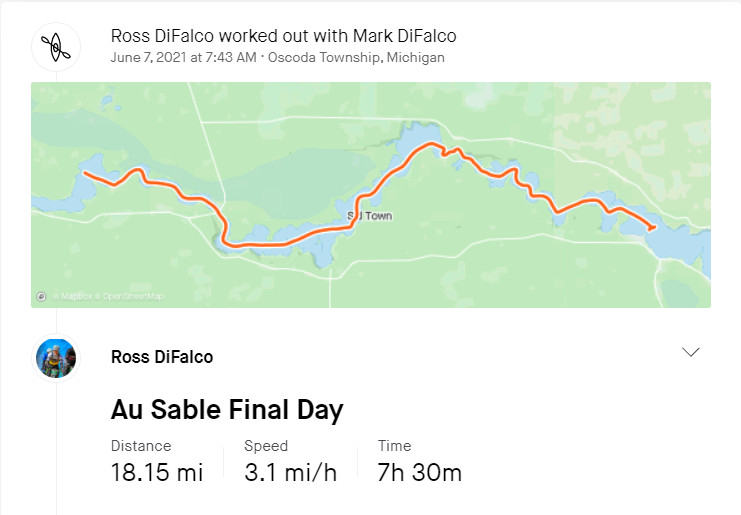Click the Sill Town label on map
741x515 pixels.
(369, 216)
